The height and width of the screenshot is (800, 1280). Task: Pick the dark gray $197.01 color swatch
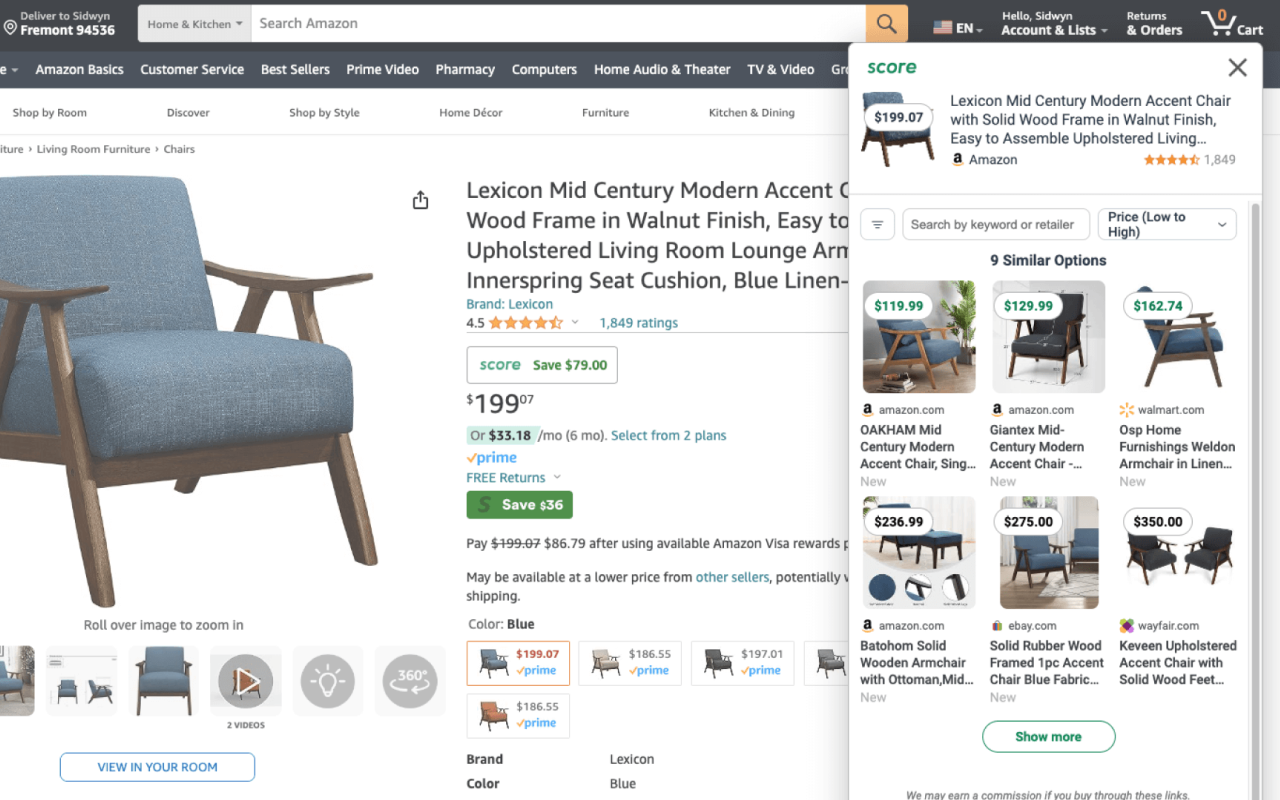coord(742,663)
